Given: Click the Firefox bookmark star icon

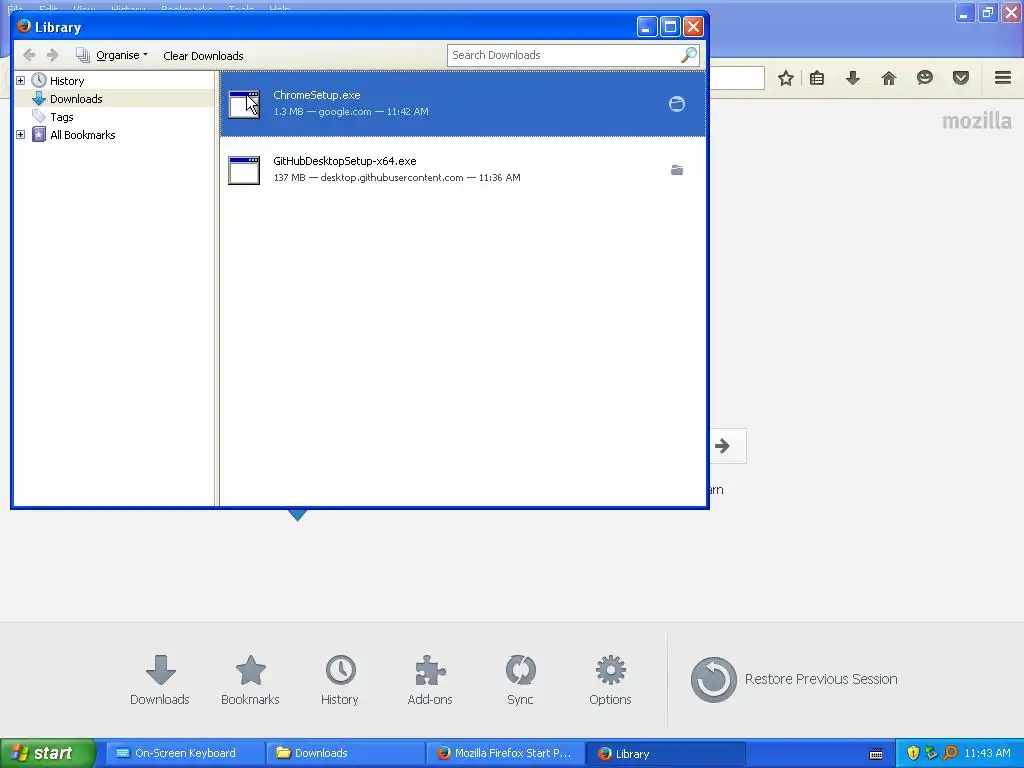Looking at the screenshot, I should [786, 79].
